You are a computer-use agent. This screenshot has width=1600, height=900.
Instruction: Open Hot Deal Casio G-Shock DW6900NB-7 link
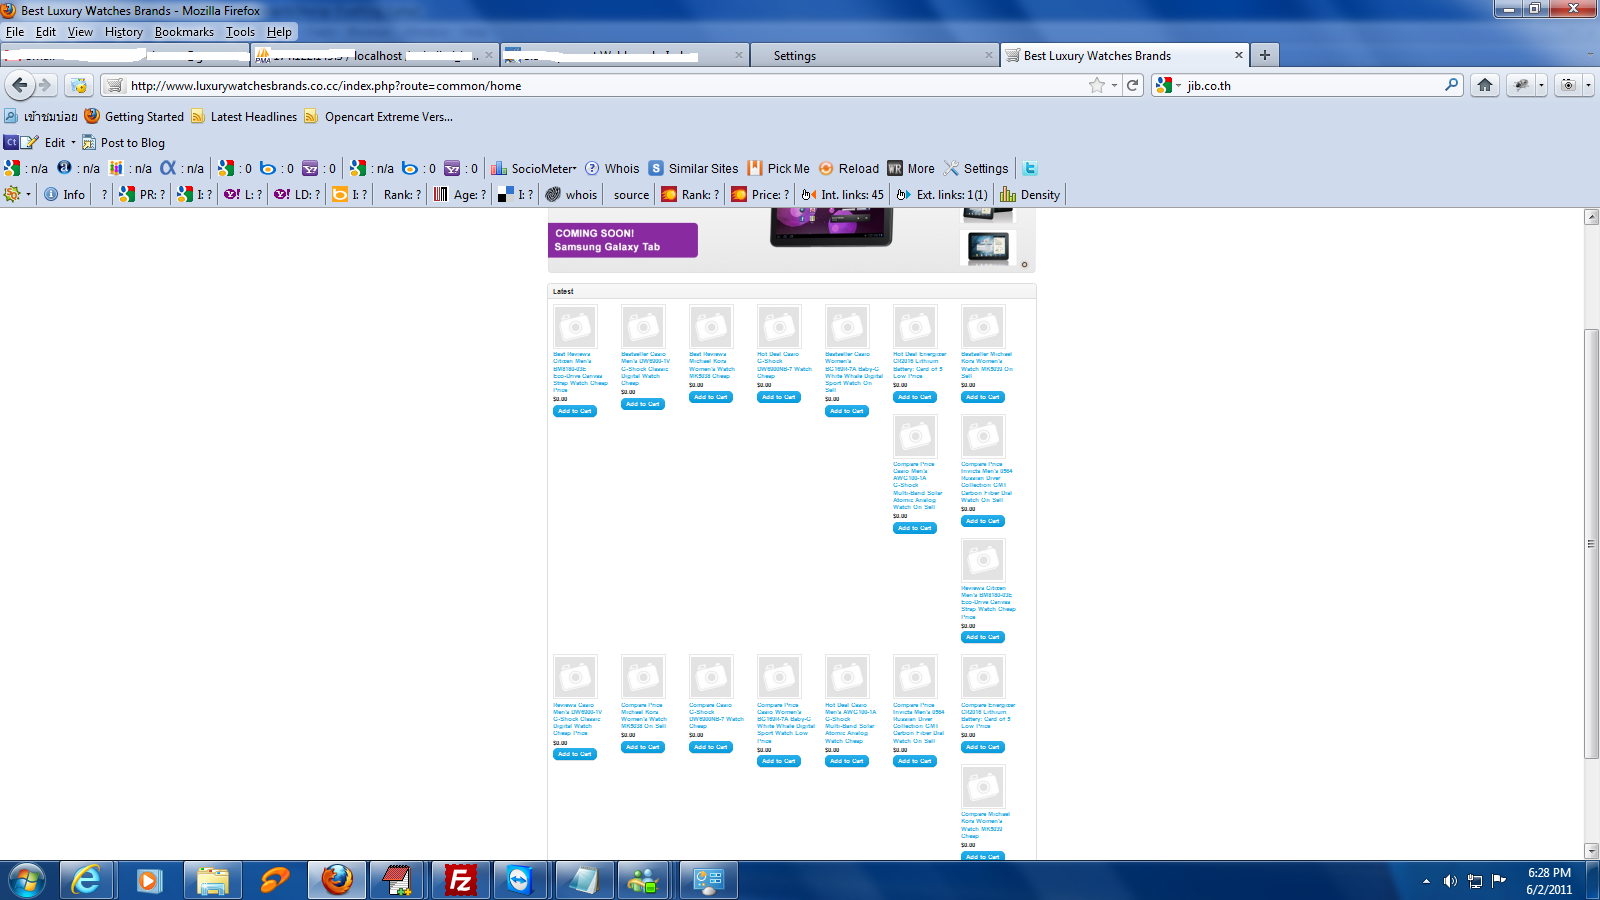(x=784, y=365)
